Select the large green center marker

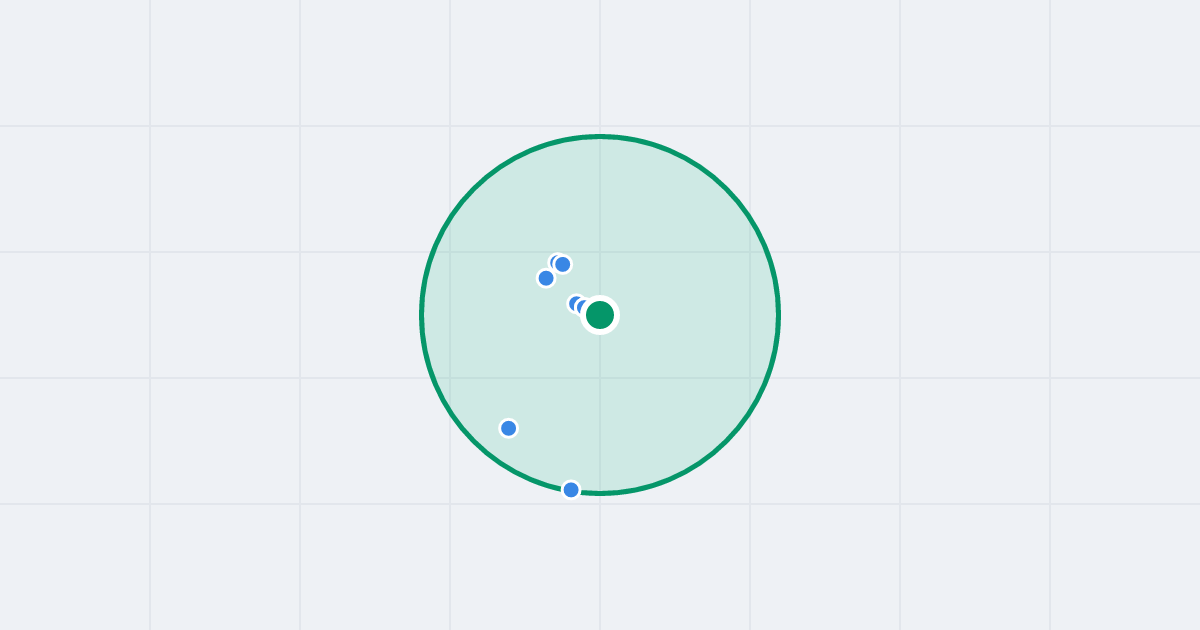pyautogui.click(x=600, y=315)
